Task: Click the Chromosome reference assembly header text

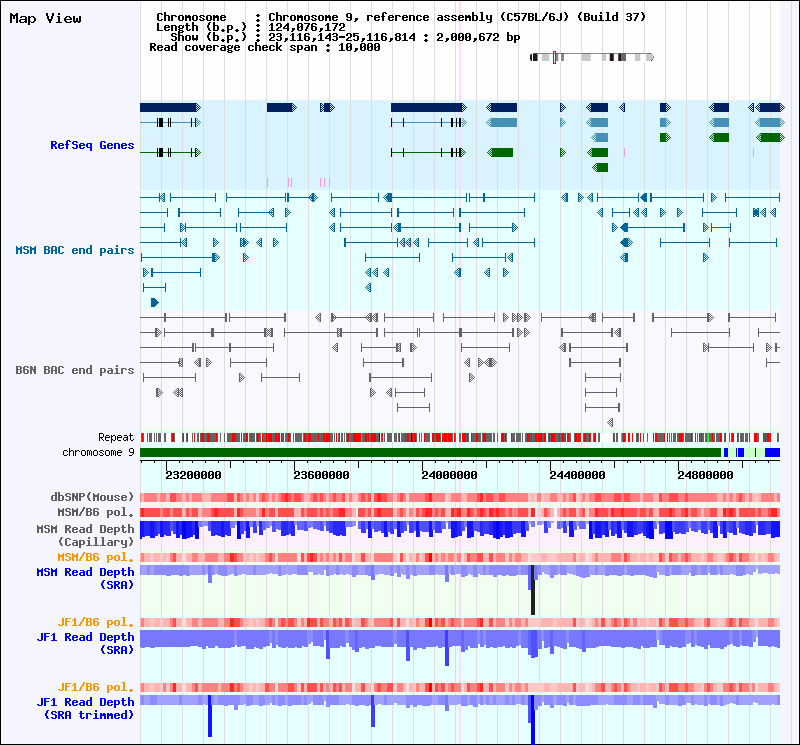Action: pyautogui.click(x=401, y=17)
